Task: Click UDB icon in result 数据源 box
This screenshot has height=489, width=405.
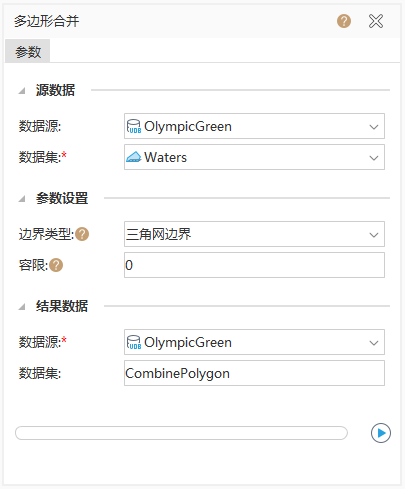Action: (x=134, y=342)
